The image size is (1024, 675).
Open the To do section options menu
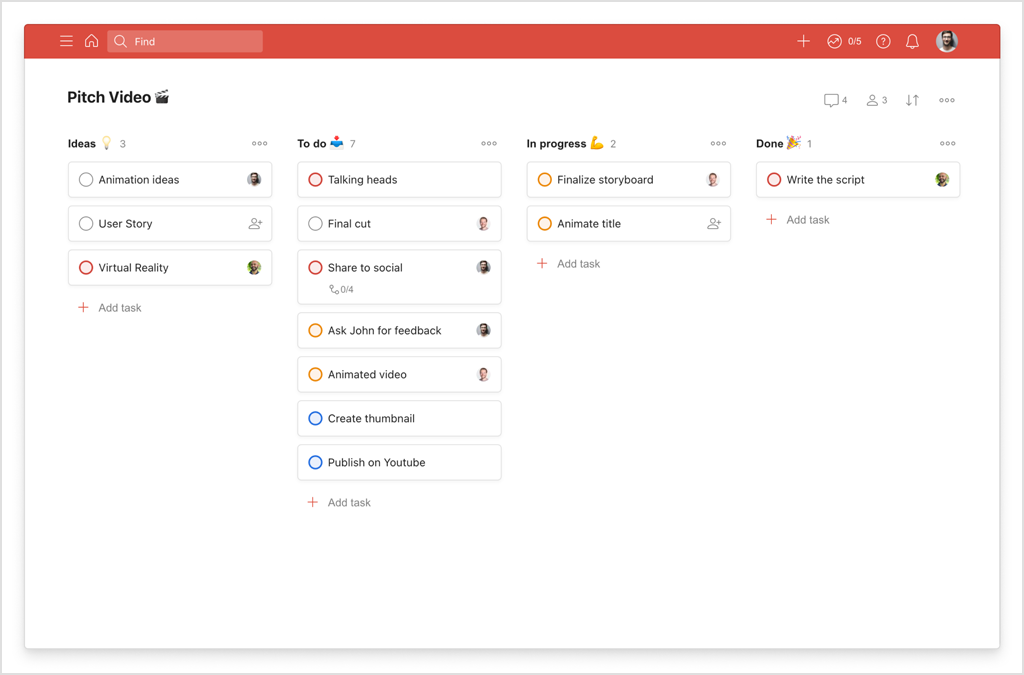pos(488,143)
